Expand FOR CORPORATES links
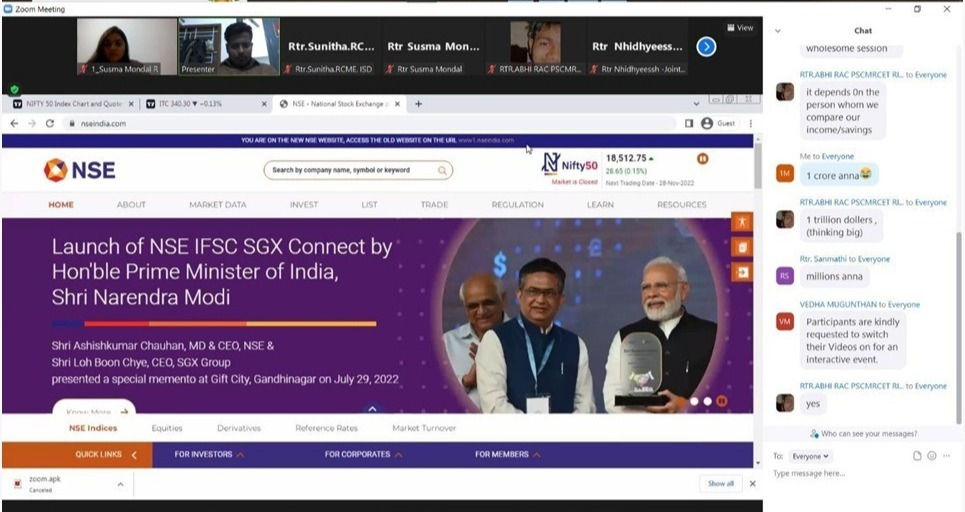Viewport: 965px width, 512px height. (x=364, y=455)
